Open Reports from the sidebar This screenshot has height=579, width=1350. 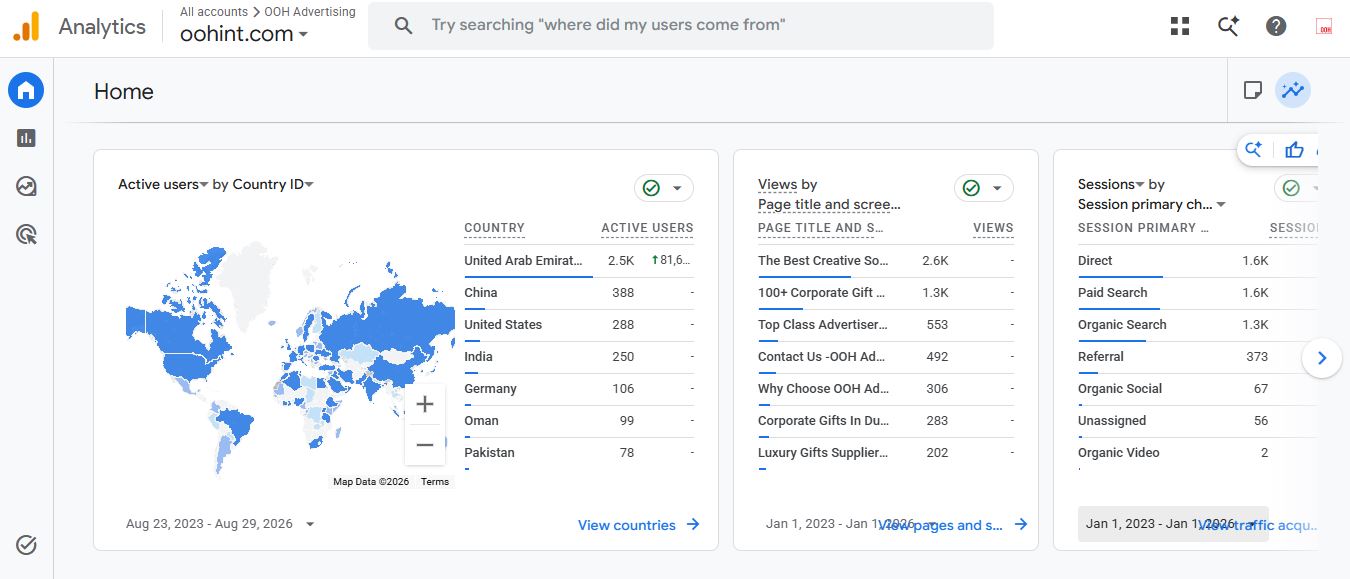(27, 138)
